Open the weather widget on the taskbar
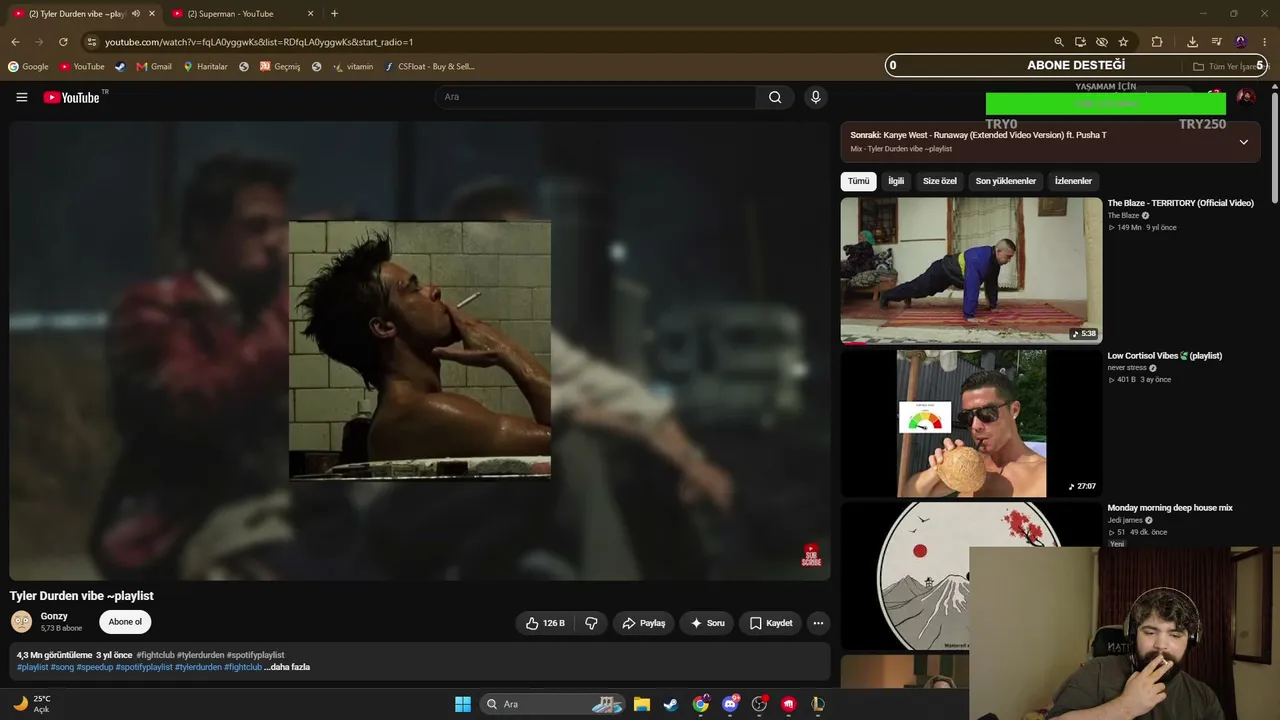The height and width of the screenshot is (720, 1280). point(32,704)
